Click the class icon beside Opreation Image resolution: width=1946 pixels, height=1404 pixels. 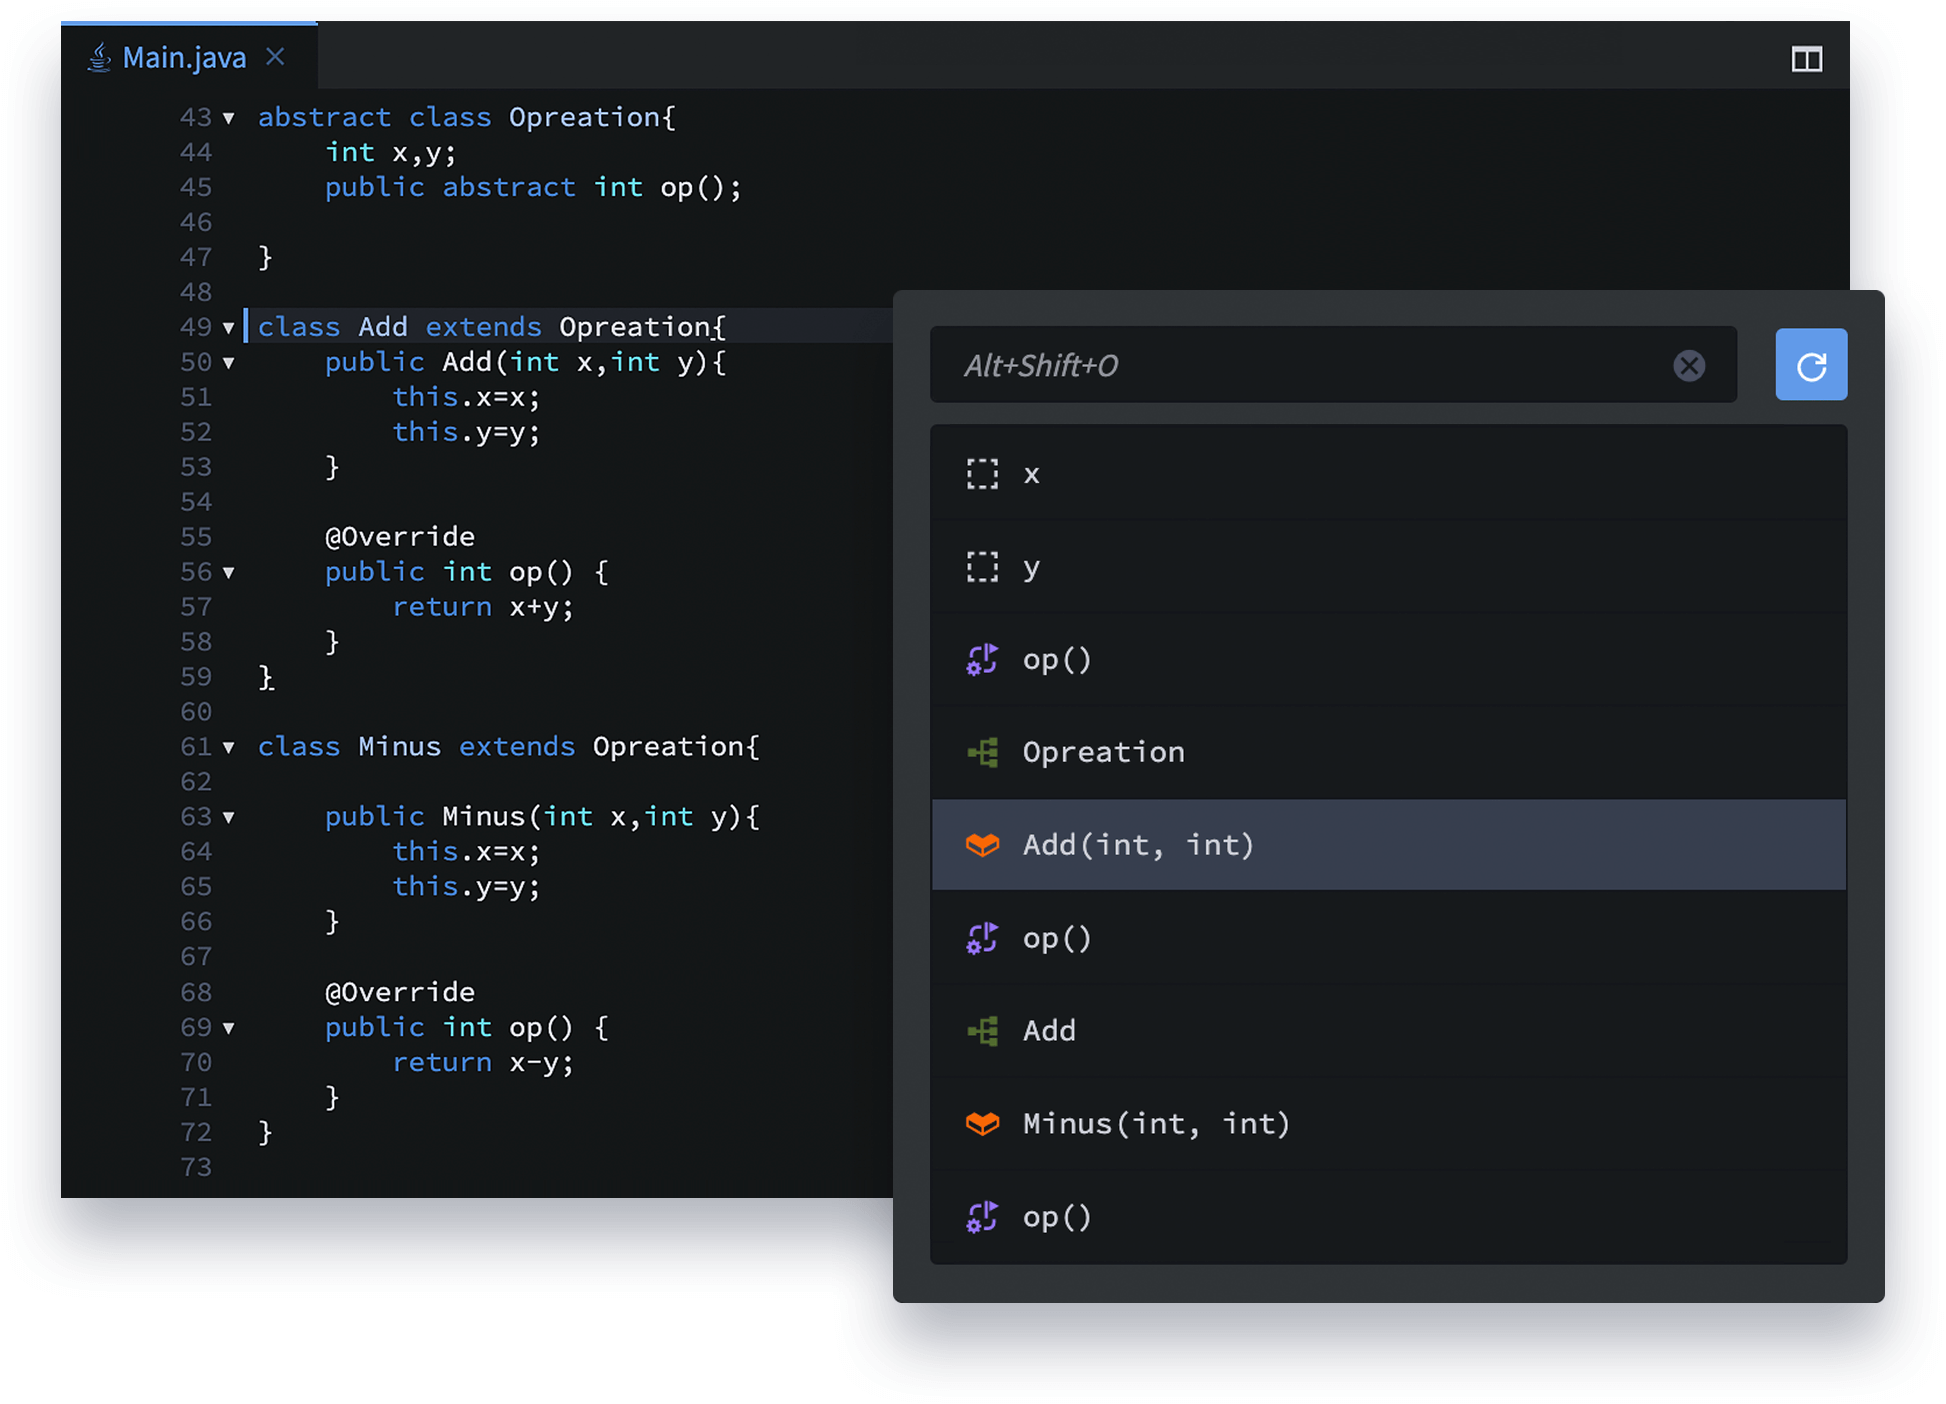(x=982, y=752)
